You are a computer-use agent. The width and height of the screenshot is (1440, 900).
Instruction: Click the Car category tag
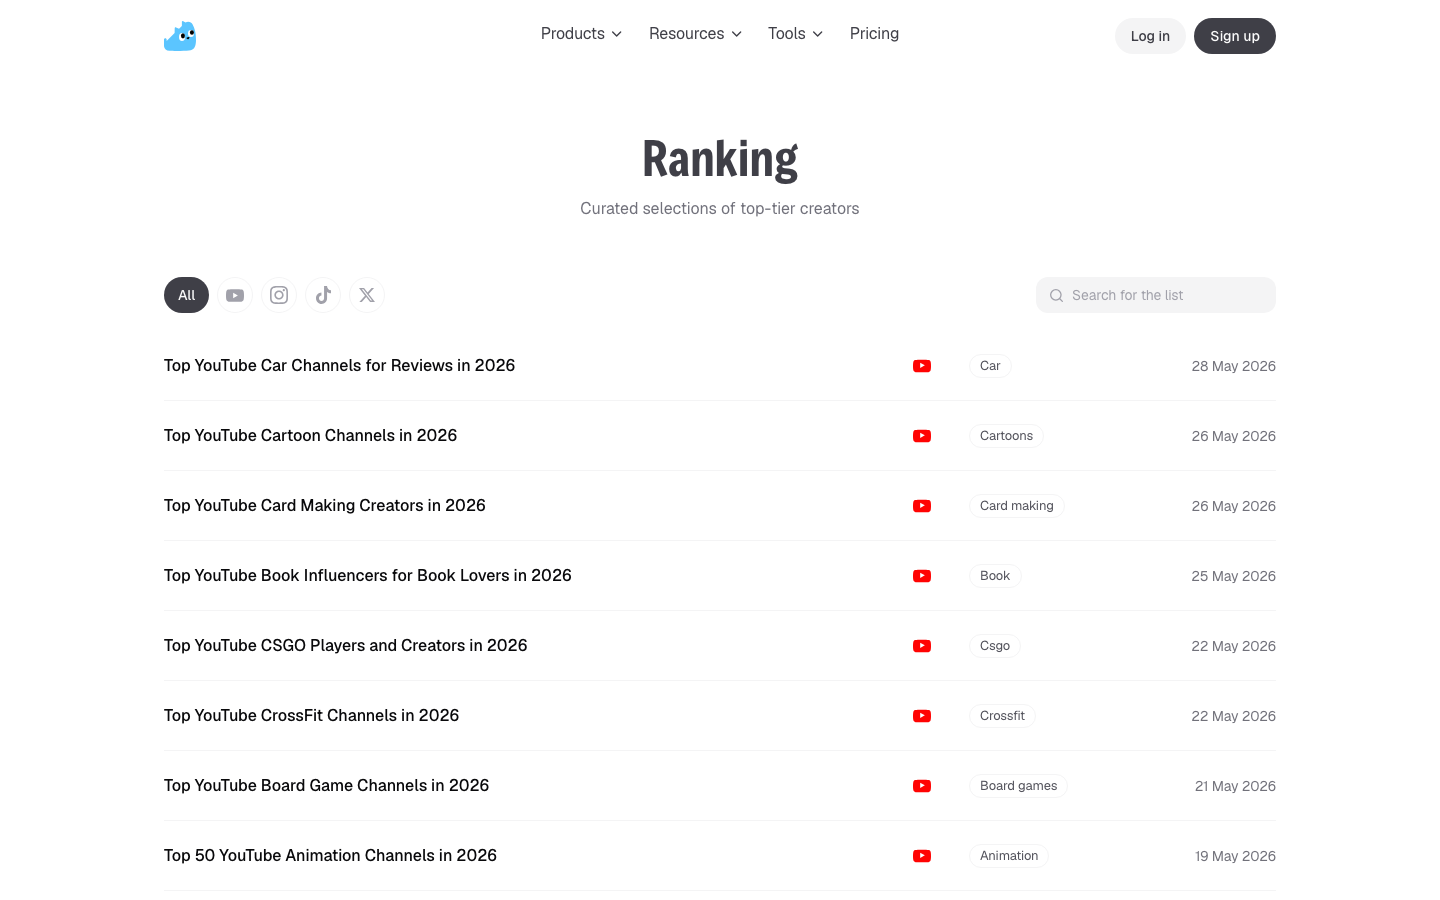pyautogui.click(x=990, y=366)
